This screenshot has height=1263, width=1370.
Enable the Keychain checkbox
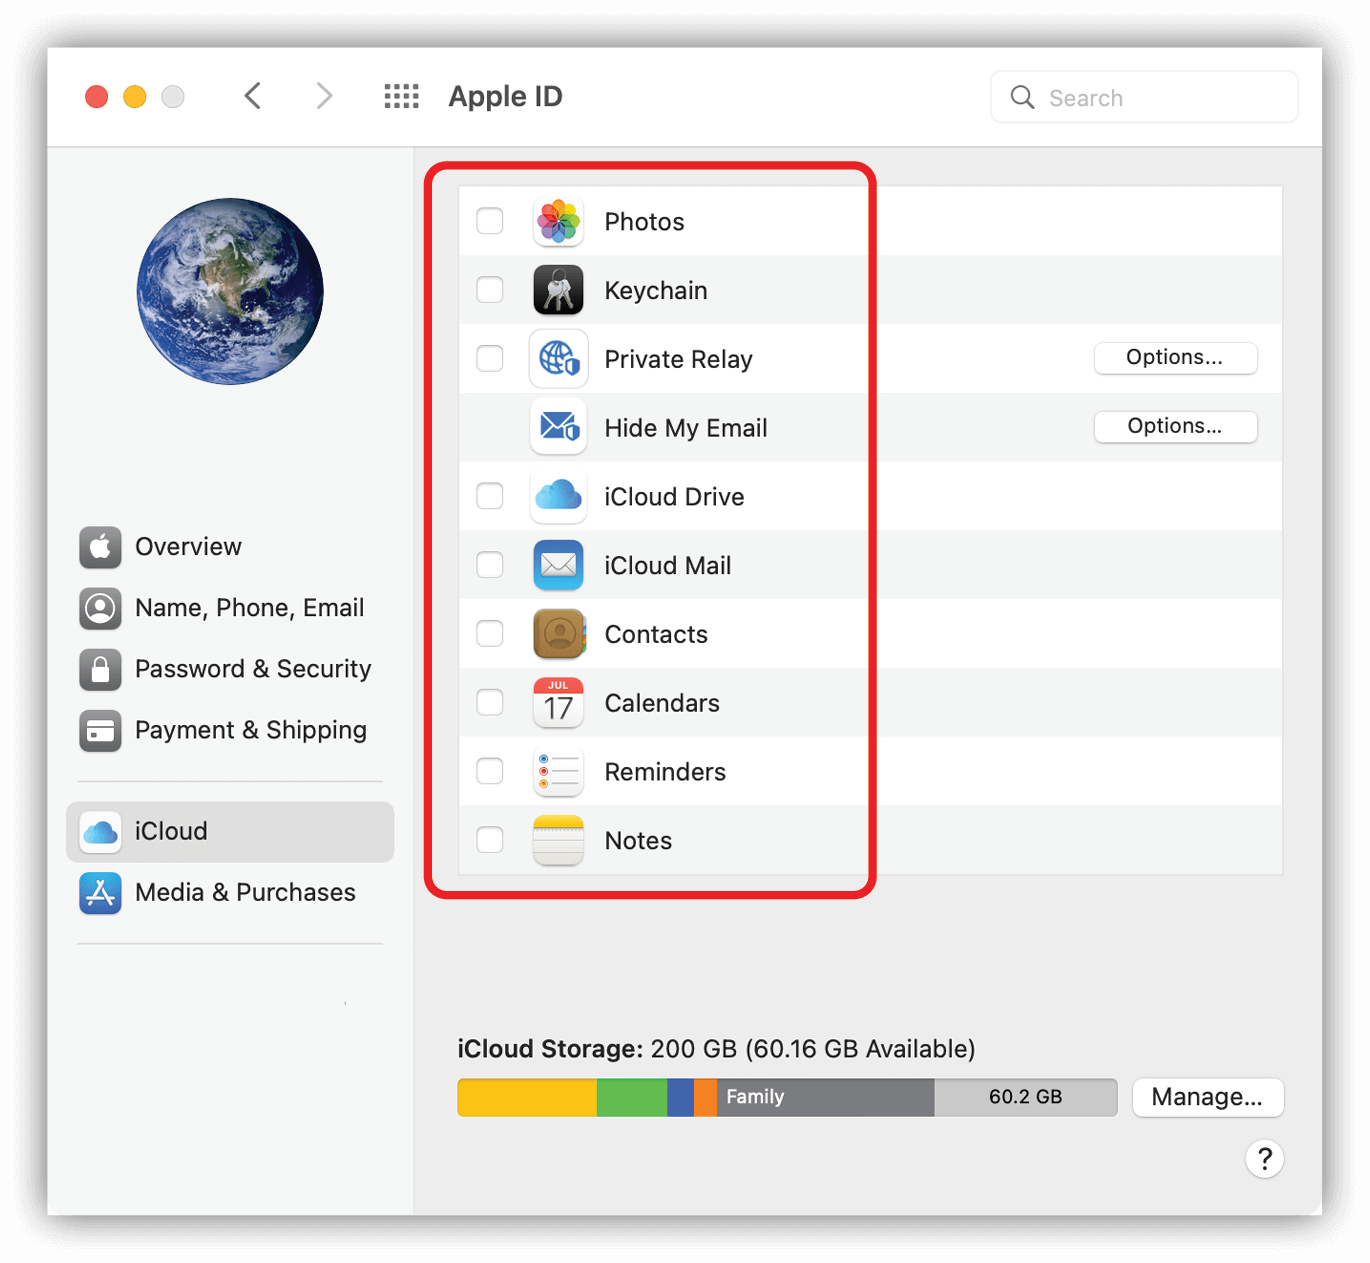[x=490, y=290]
